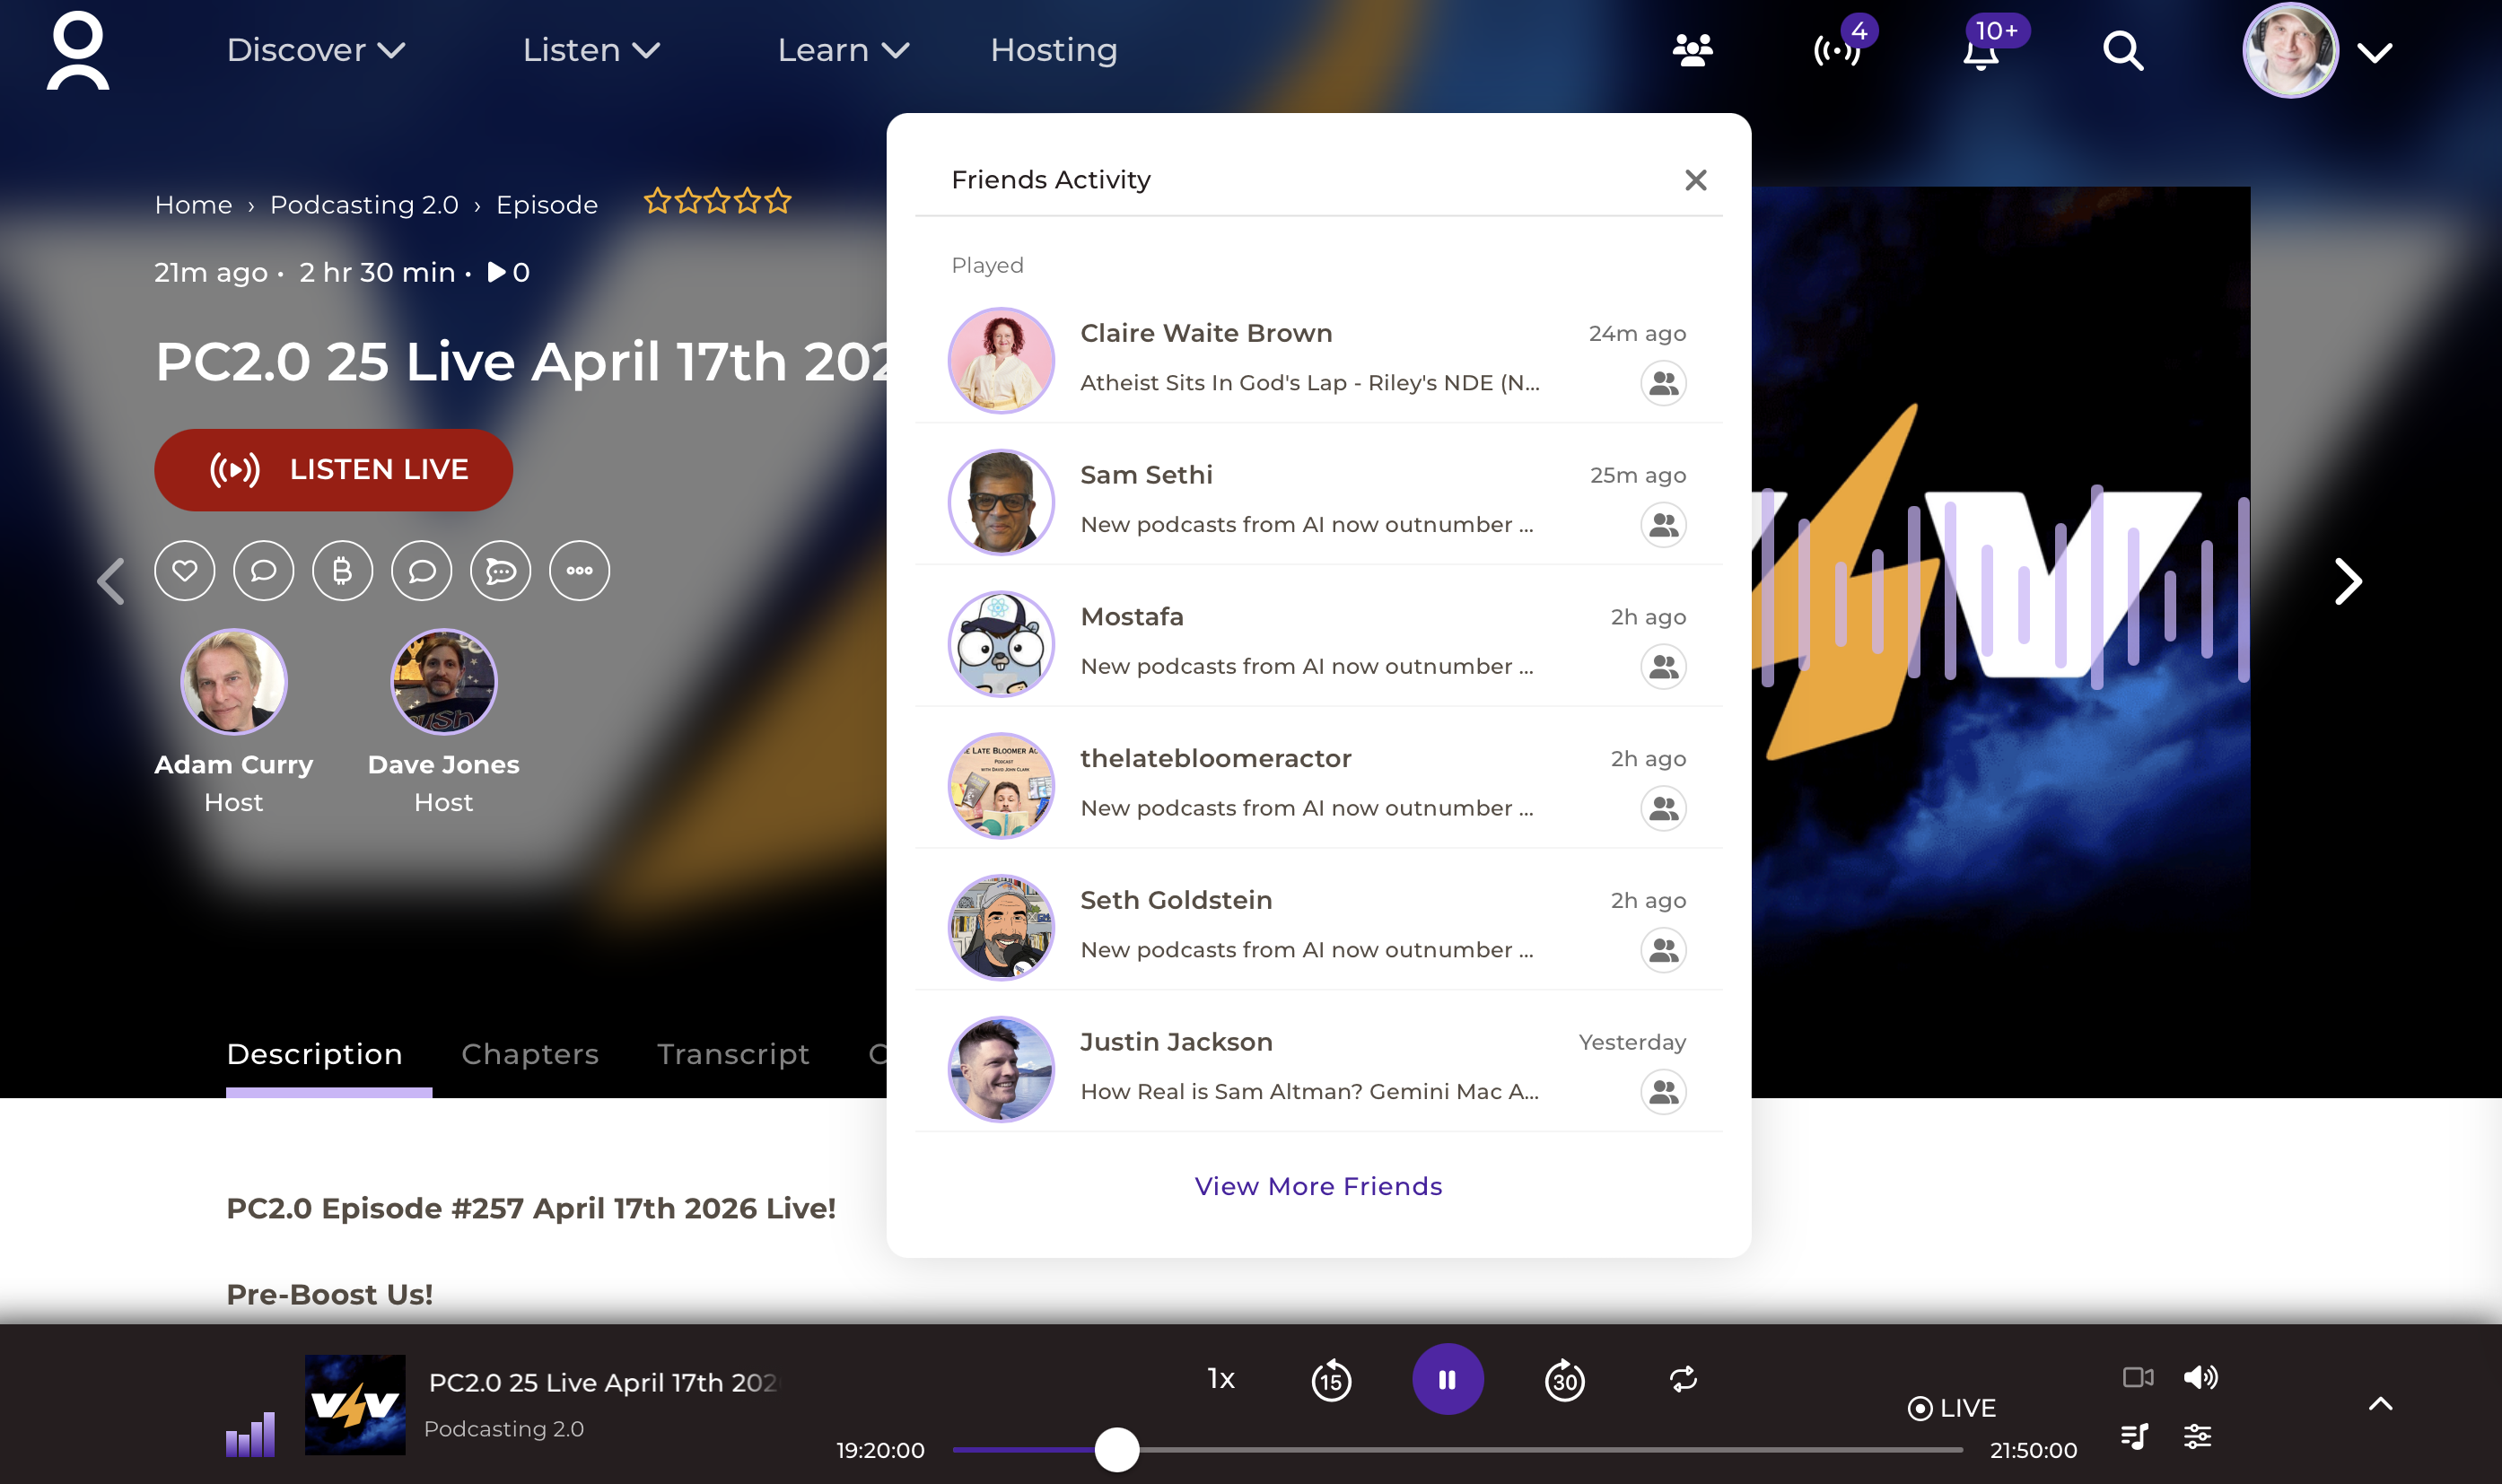2502x1484 pixels.
Task: Open the player settings sliders icon
Action: [2198, 1437]
